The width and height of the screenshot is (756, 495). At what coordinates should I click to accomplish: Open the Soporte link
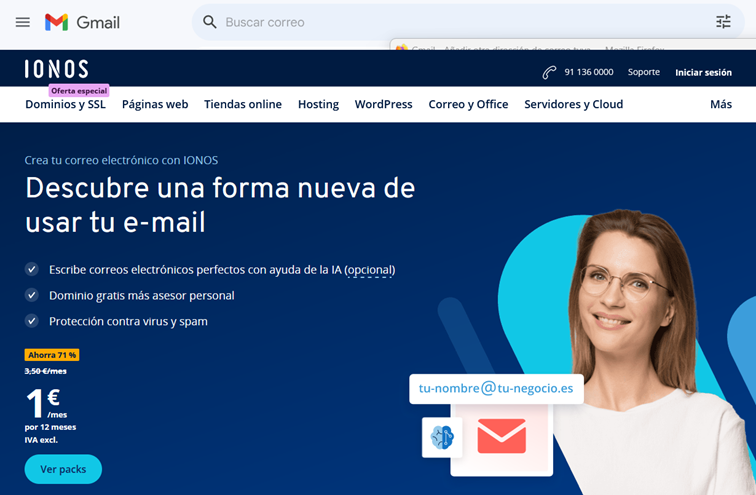point(644,72)
